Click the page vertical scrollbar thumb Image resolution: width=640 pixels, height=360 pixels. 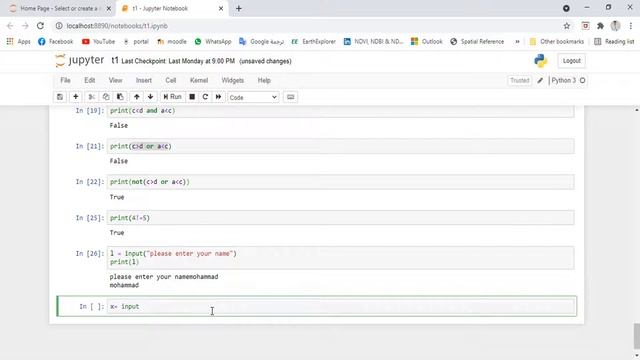point(636,336)
